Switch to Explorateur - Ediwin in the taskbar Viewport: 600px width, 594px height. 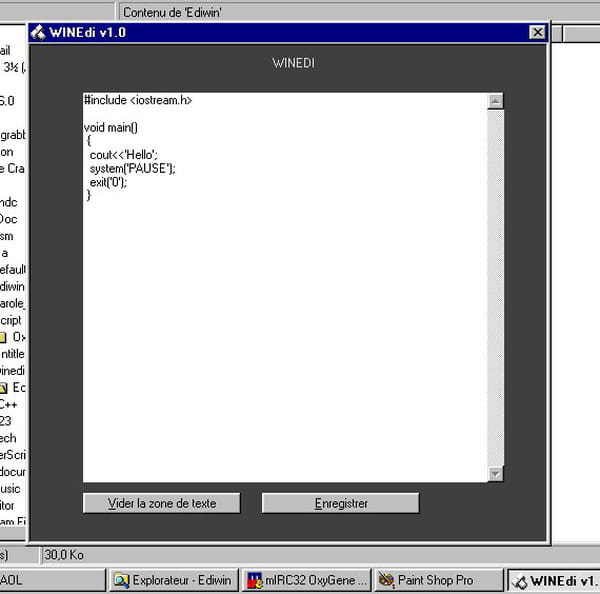174,580
